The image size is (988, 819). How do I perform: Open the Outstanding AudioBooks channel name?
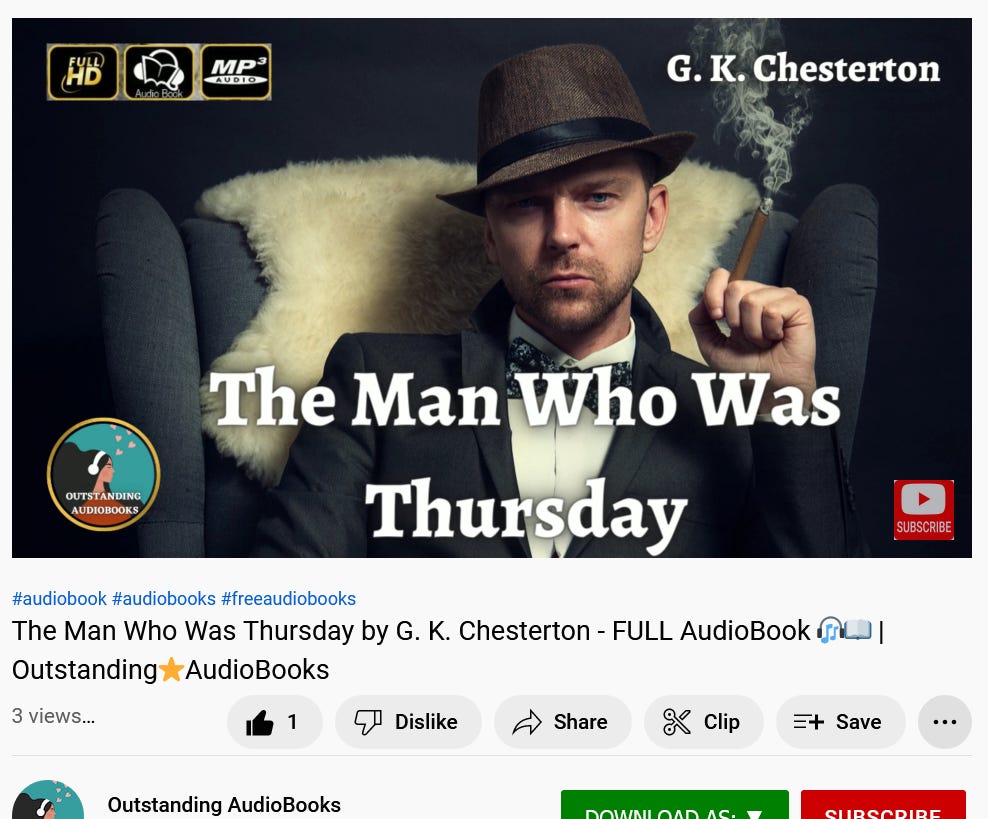pyautogui.click(x=224, y=805)
